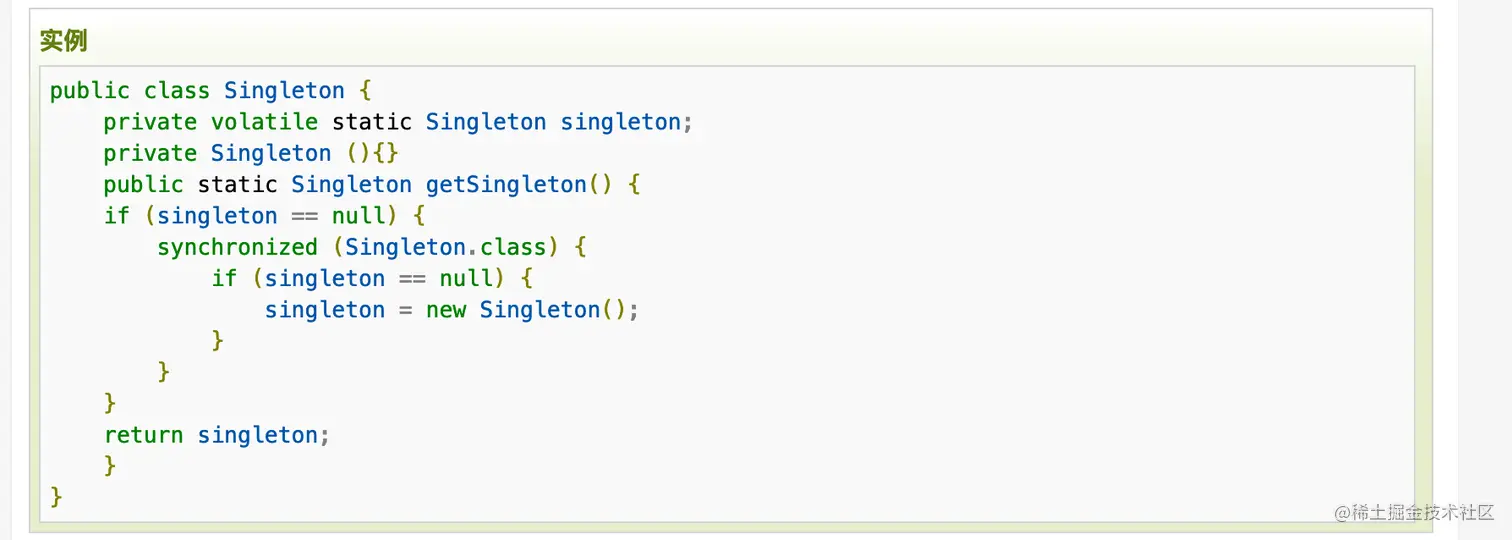Click the "new" keyword
1512x540 pixels.
pos(446,310)
